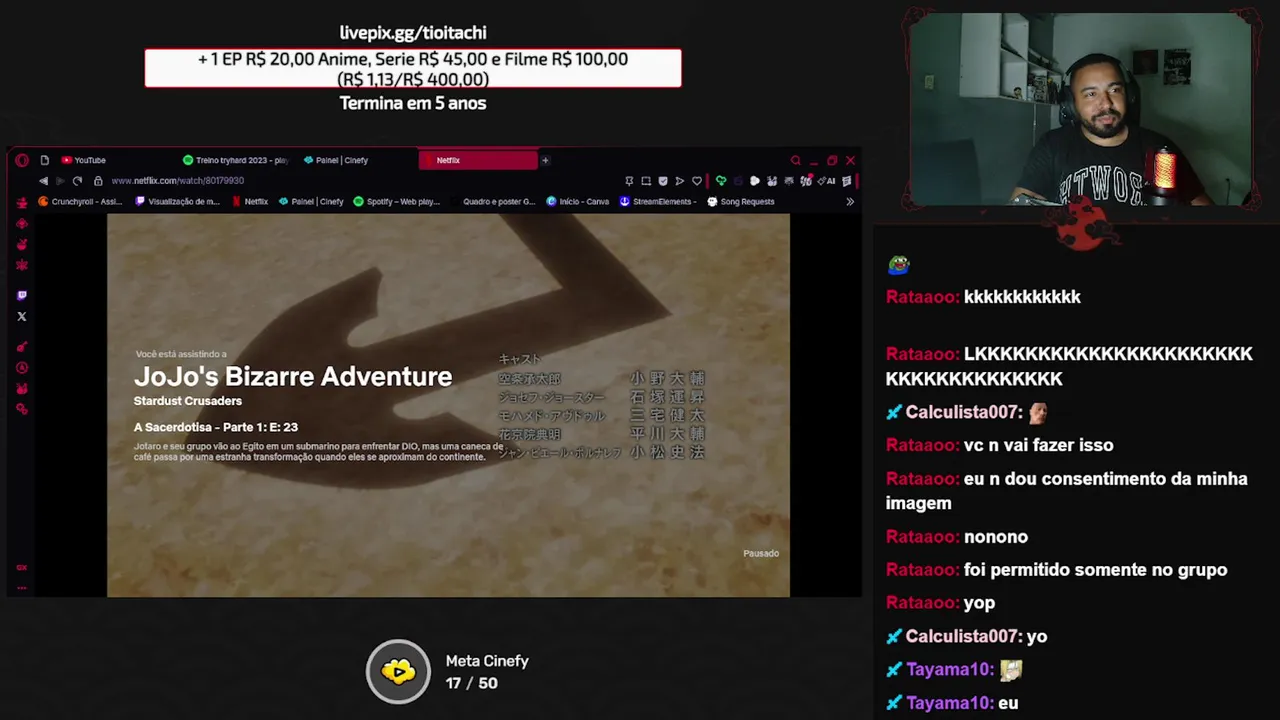Click the 'Stardust Crusaders' subtitle text
This screenshot has width=1280, height=720.
(x=188, y=401)
